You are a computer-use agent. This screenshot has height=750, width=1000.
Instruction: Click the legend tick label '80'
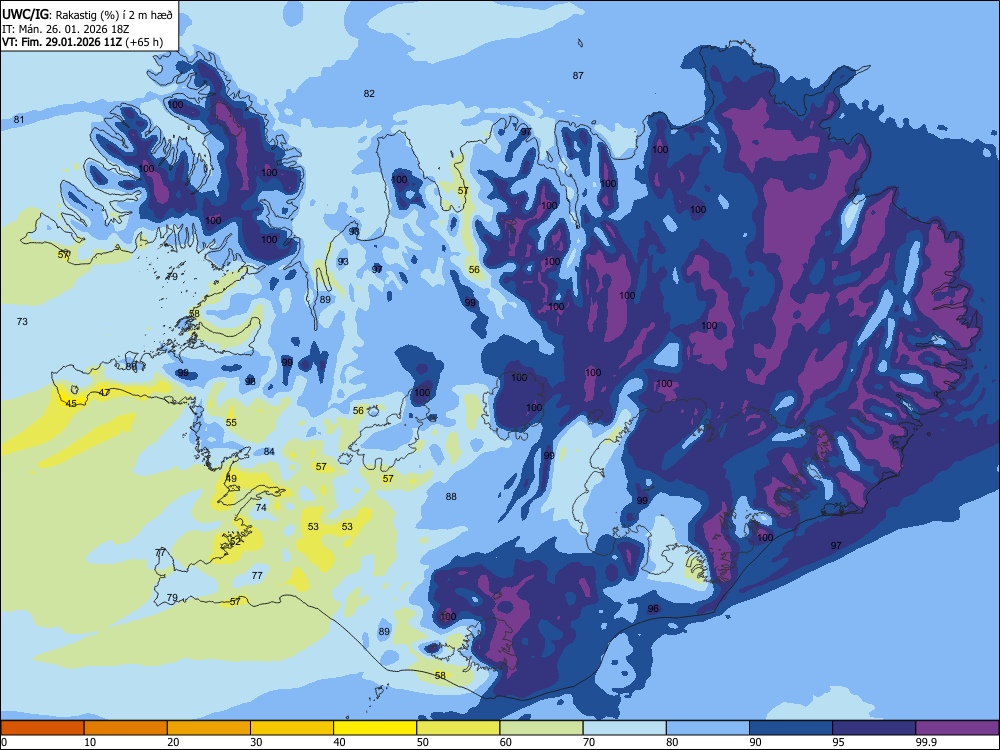point(672,742)
